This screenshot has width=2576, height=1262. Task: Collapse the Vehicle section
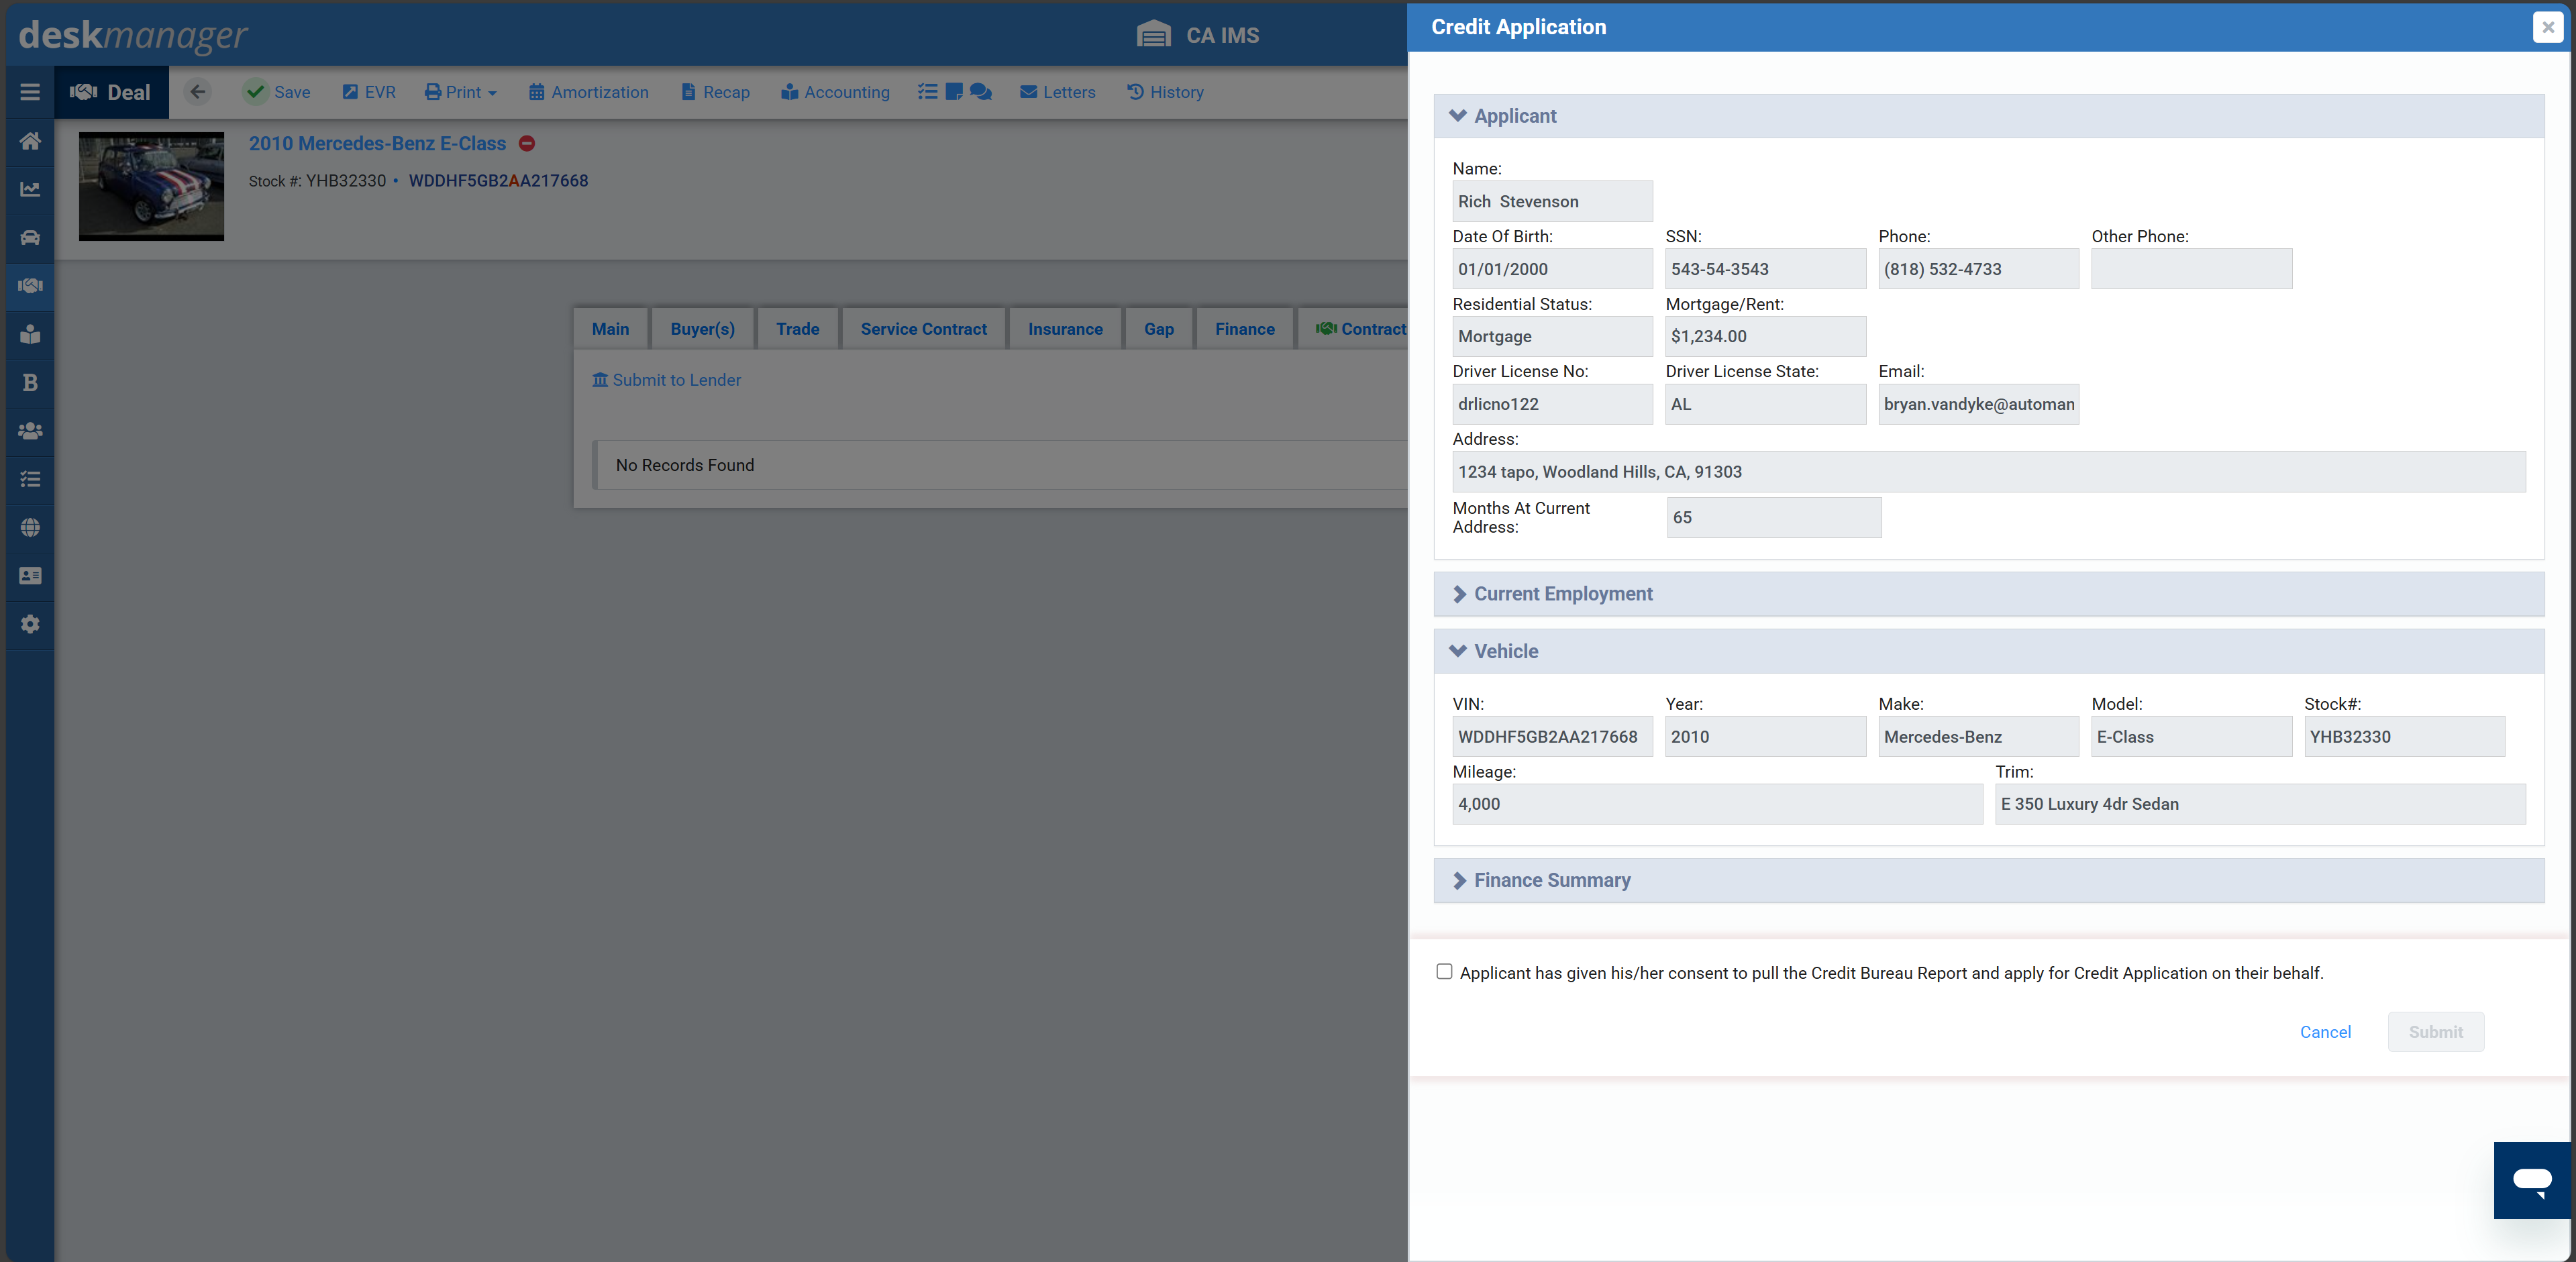click(1988, 651)
